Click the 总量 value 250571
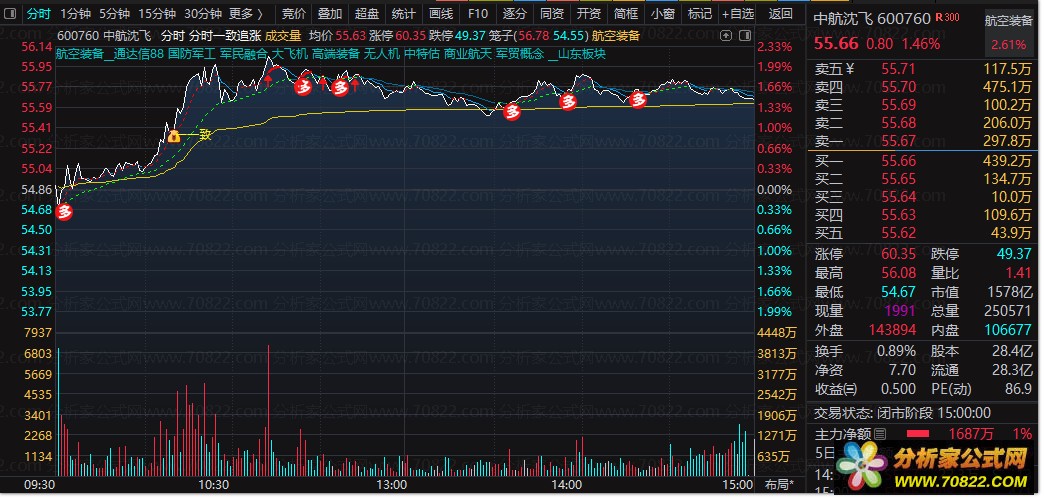 tap(1007, 310)
